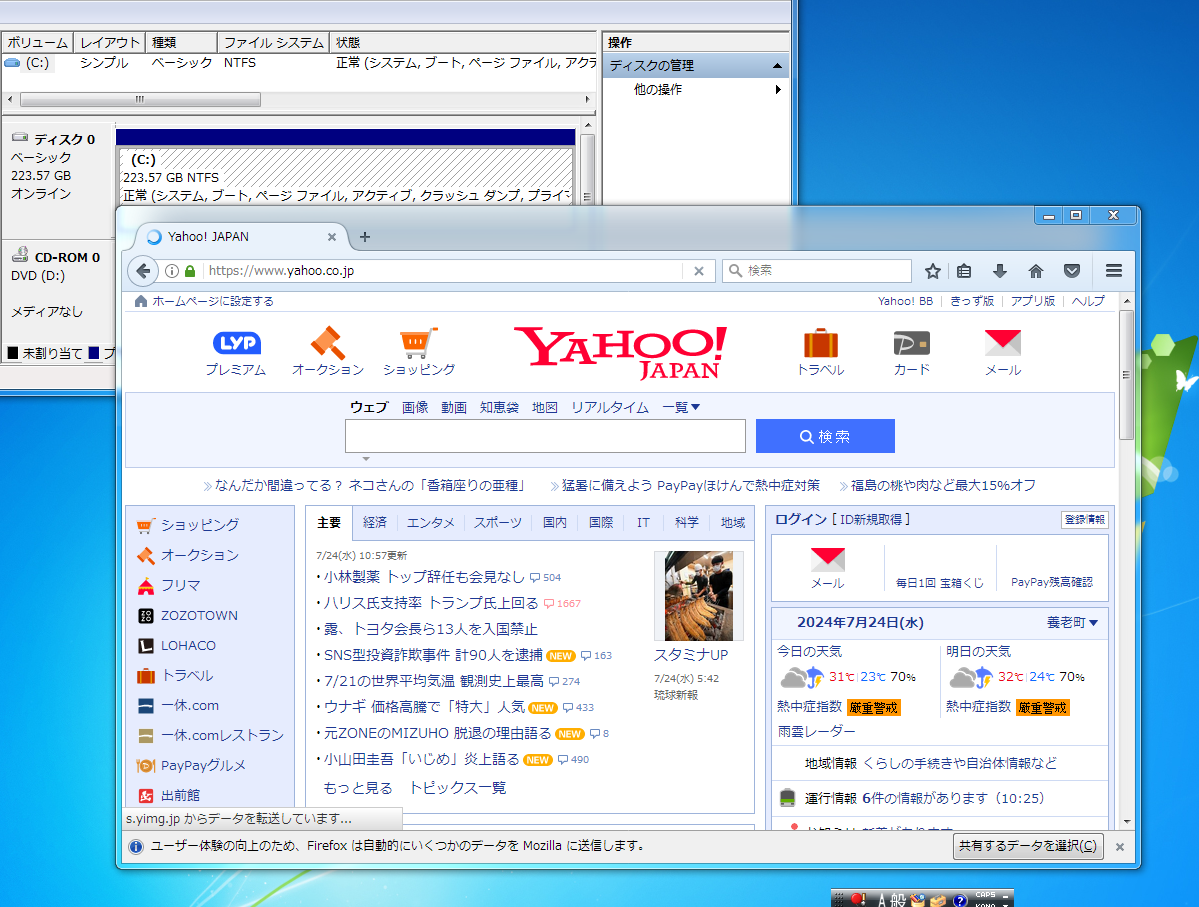Open the Downloads arrow icon
1199x907 pixels.
point(999,271)
